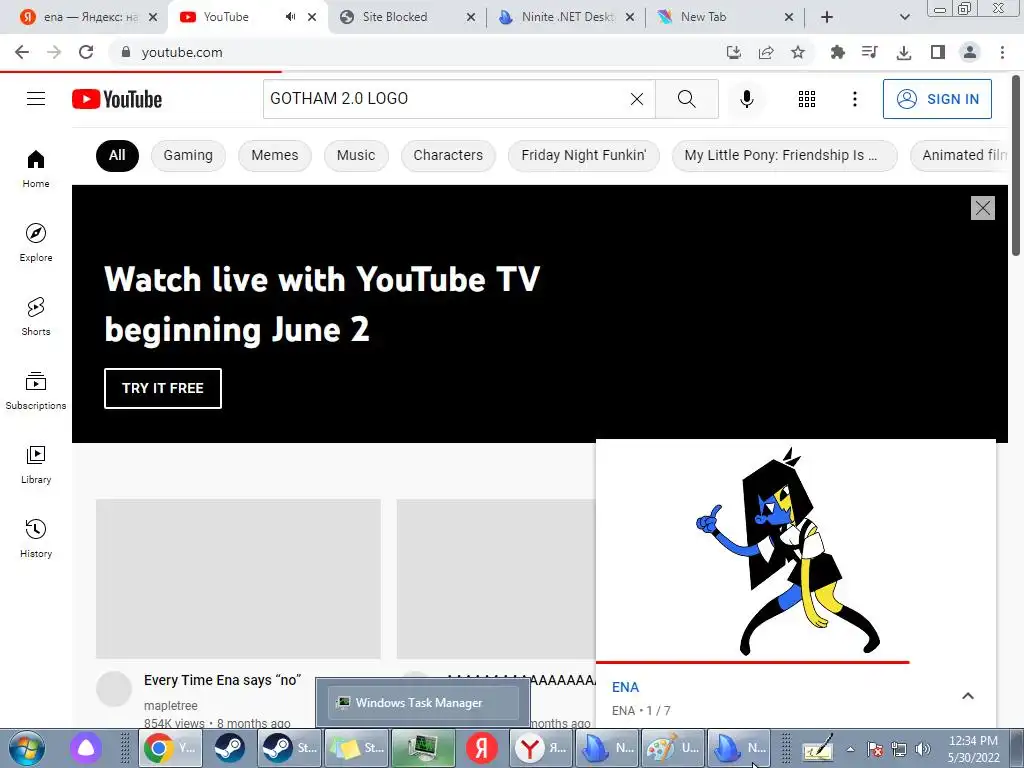The width and height of the screenshot is (1024, 768).
Task: Open Paint from the taskbar
Action: click(x=673, y=748)
